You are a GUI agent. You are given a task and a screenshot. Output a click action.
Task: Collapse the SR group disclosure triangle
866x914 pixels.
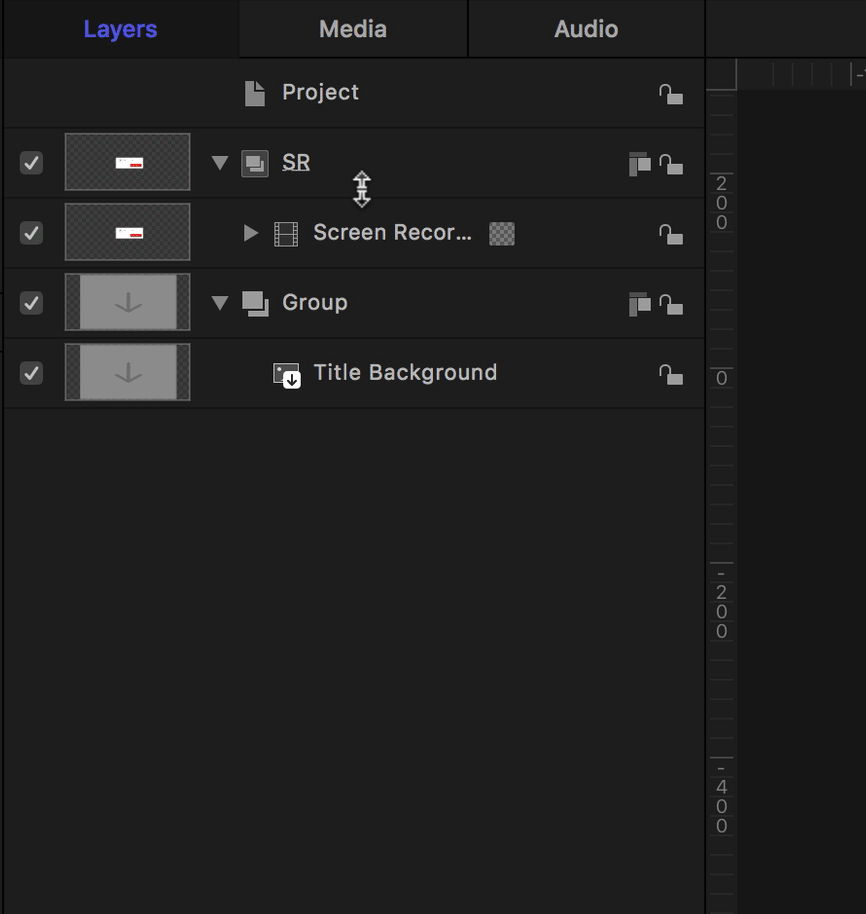coord(220,163)
